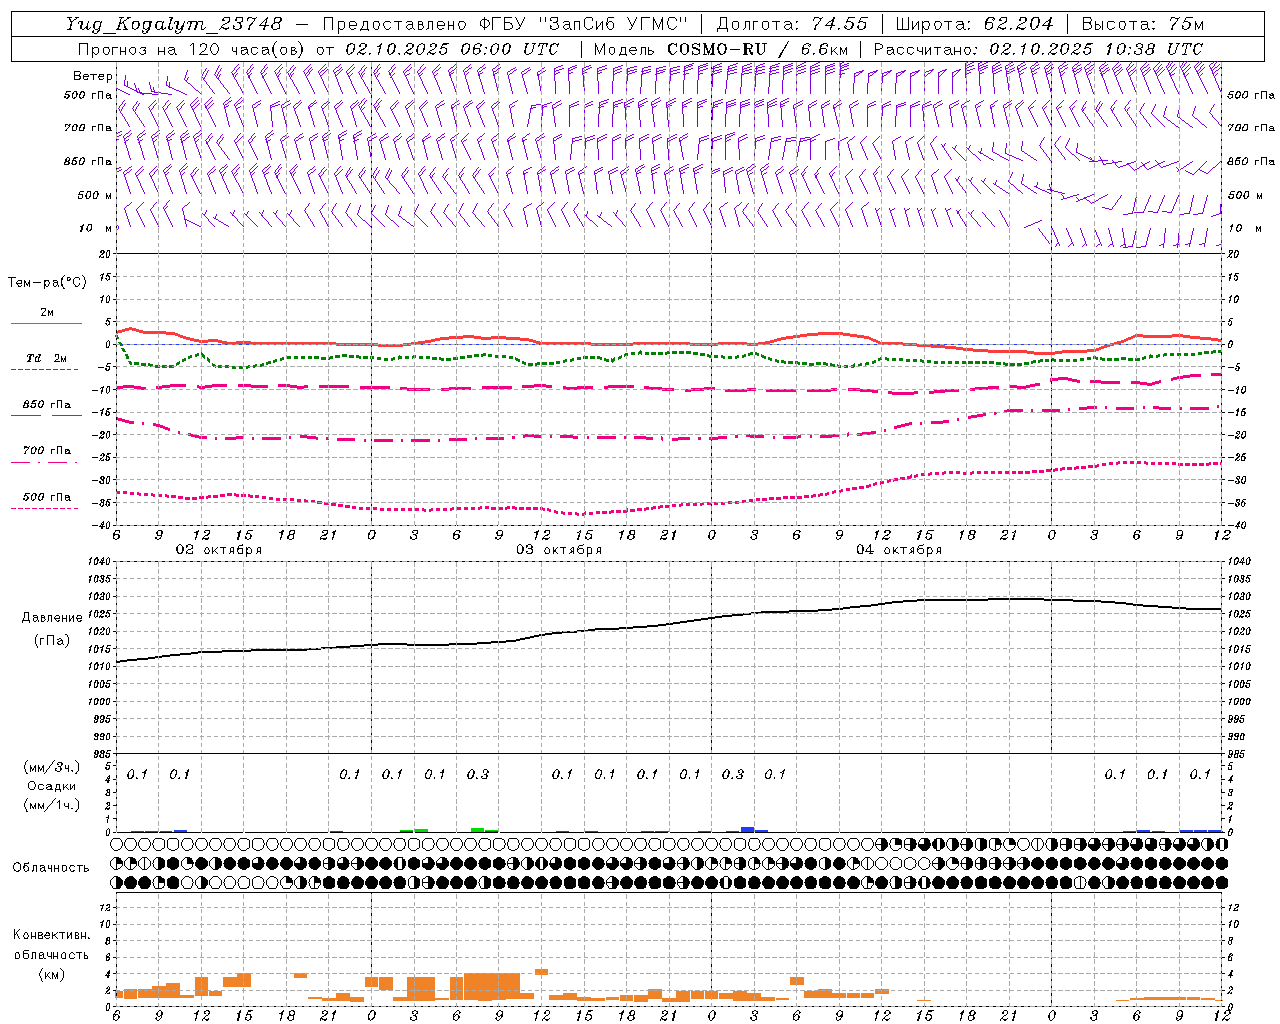
Task: Click the forecast start time 02.10.2025 06:00 UTC
Action: coord(452,49)
